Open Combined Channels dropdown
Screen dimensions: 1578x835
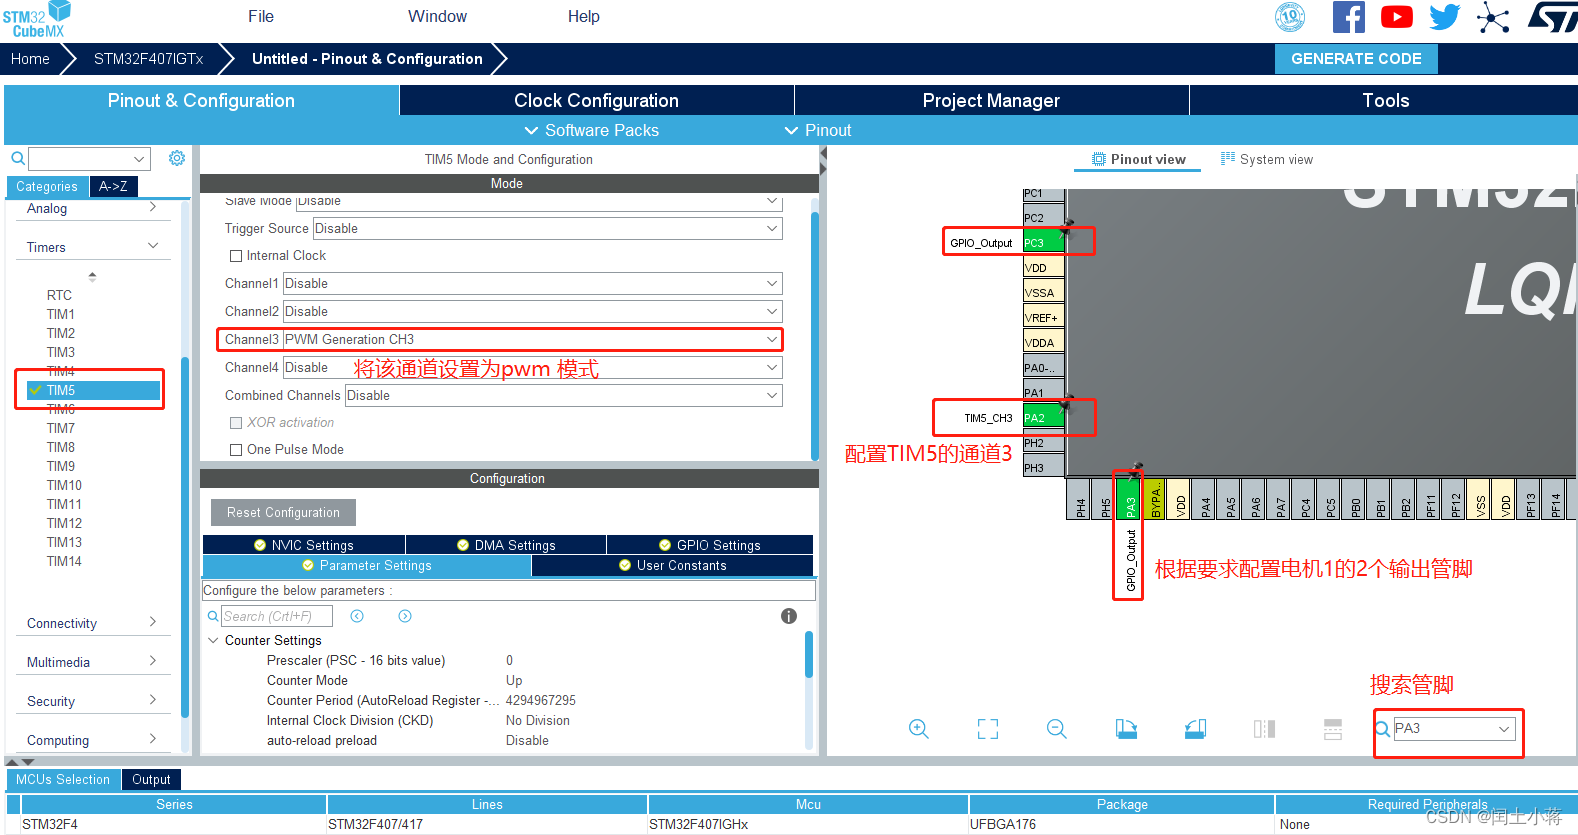pyautogui.click(x=564, y=396)
